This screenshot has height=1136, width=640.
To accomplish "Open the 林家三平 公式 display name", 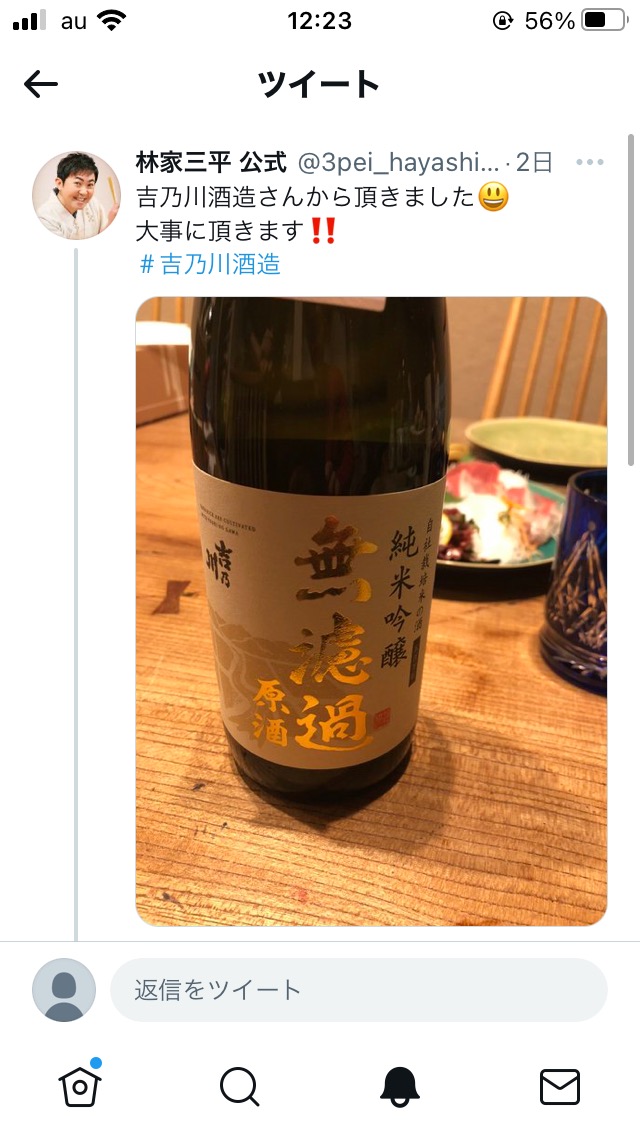I will click(x=211, y=162).
